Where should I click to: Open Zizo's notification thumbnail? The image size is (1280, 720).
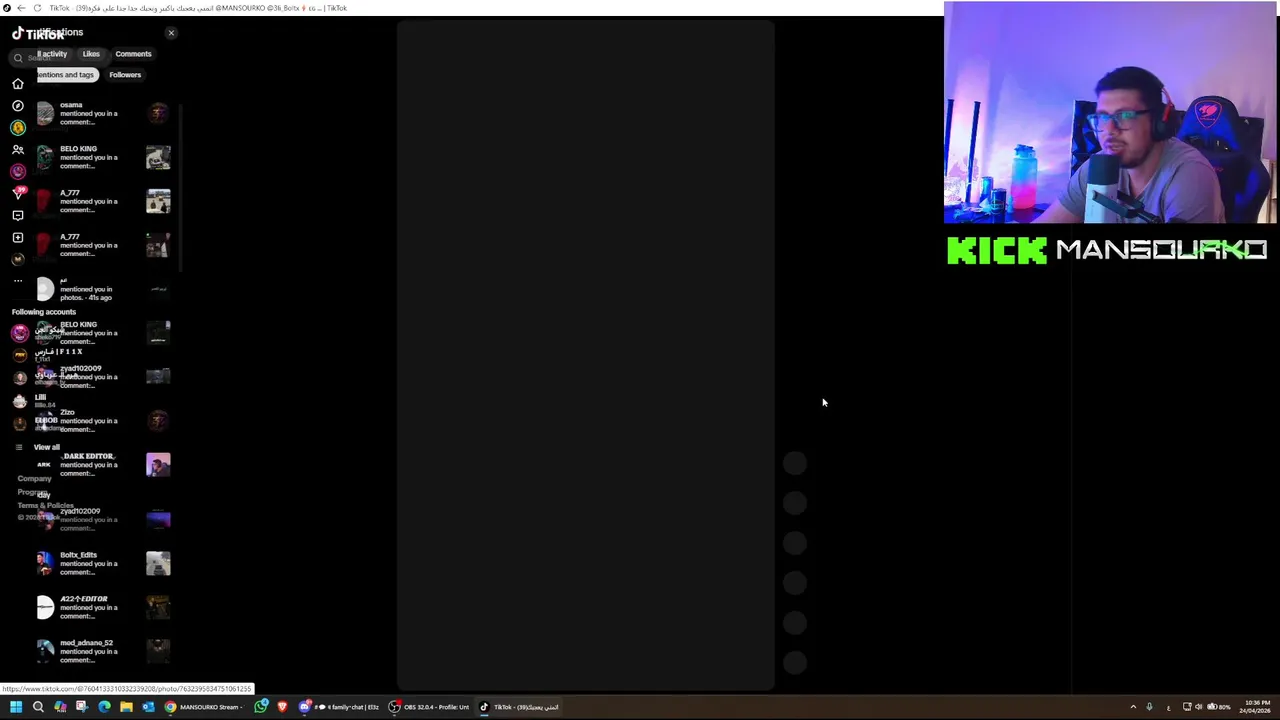coord(158,421)
